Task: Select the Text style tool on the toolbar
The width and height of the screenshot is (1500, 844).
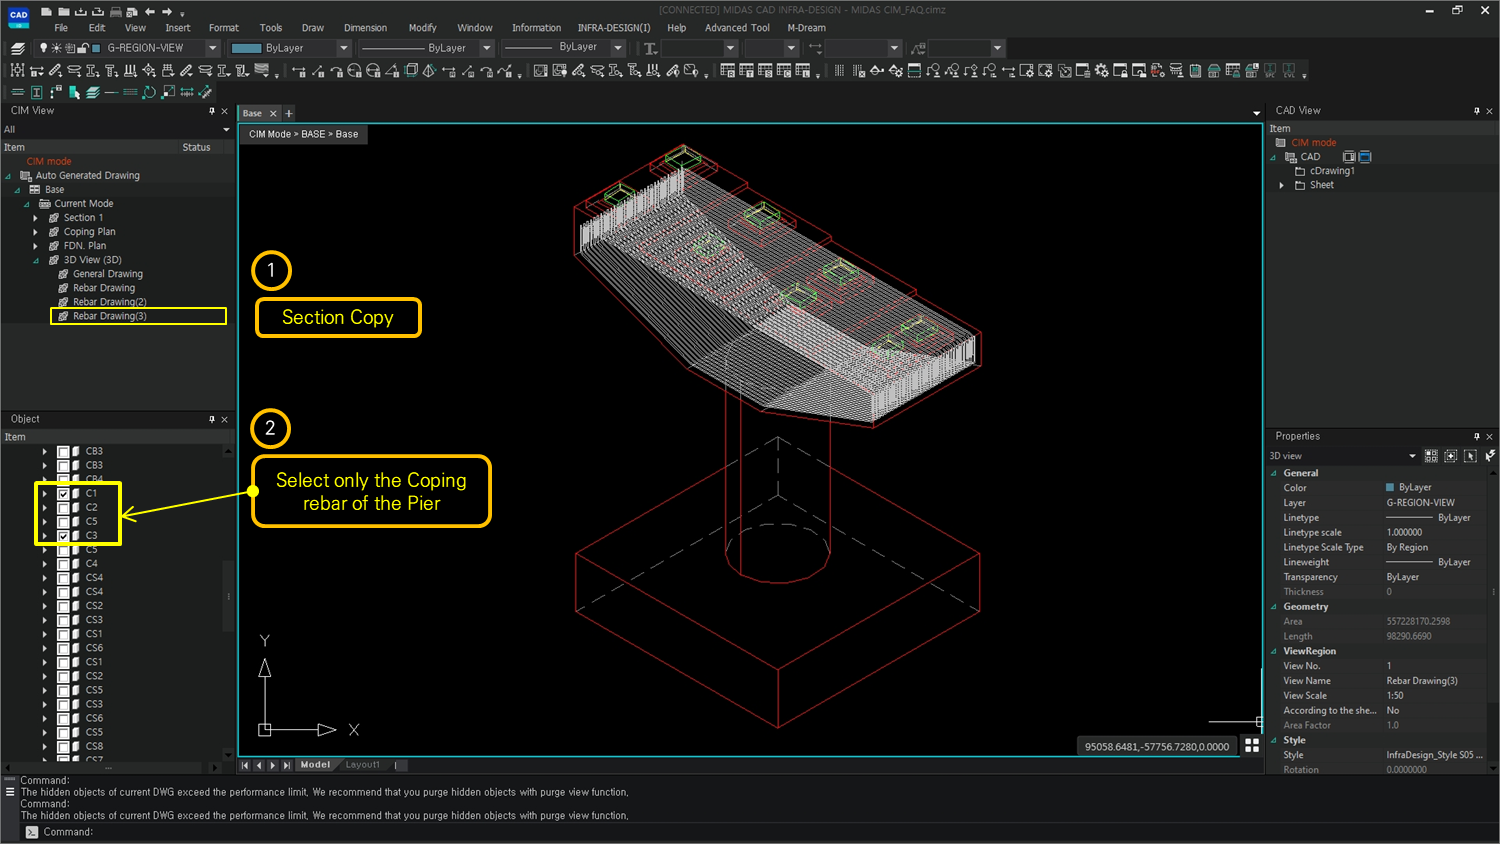Action: 649,48
